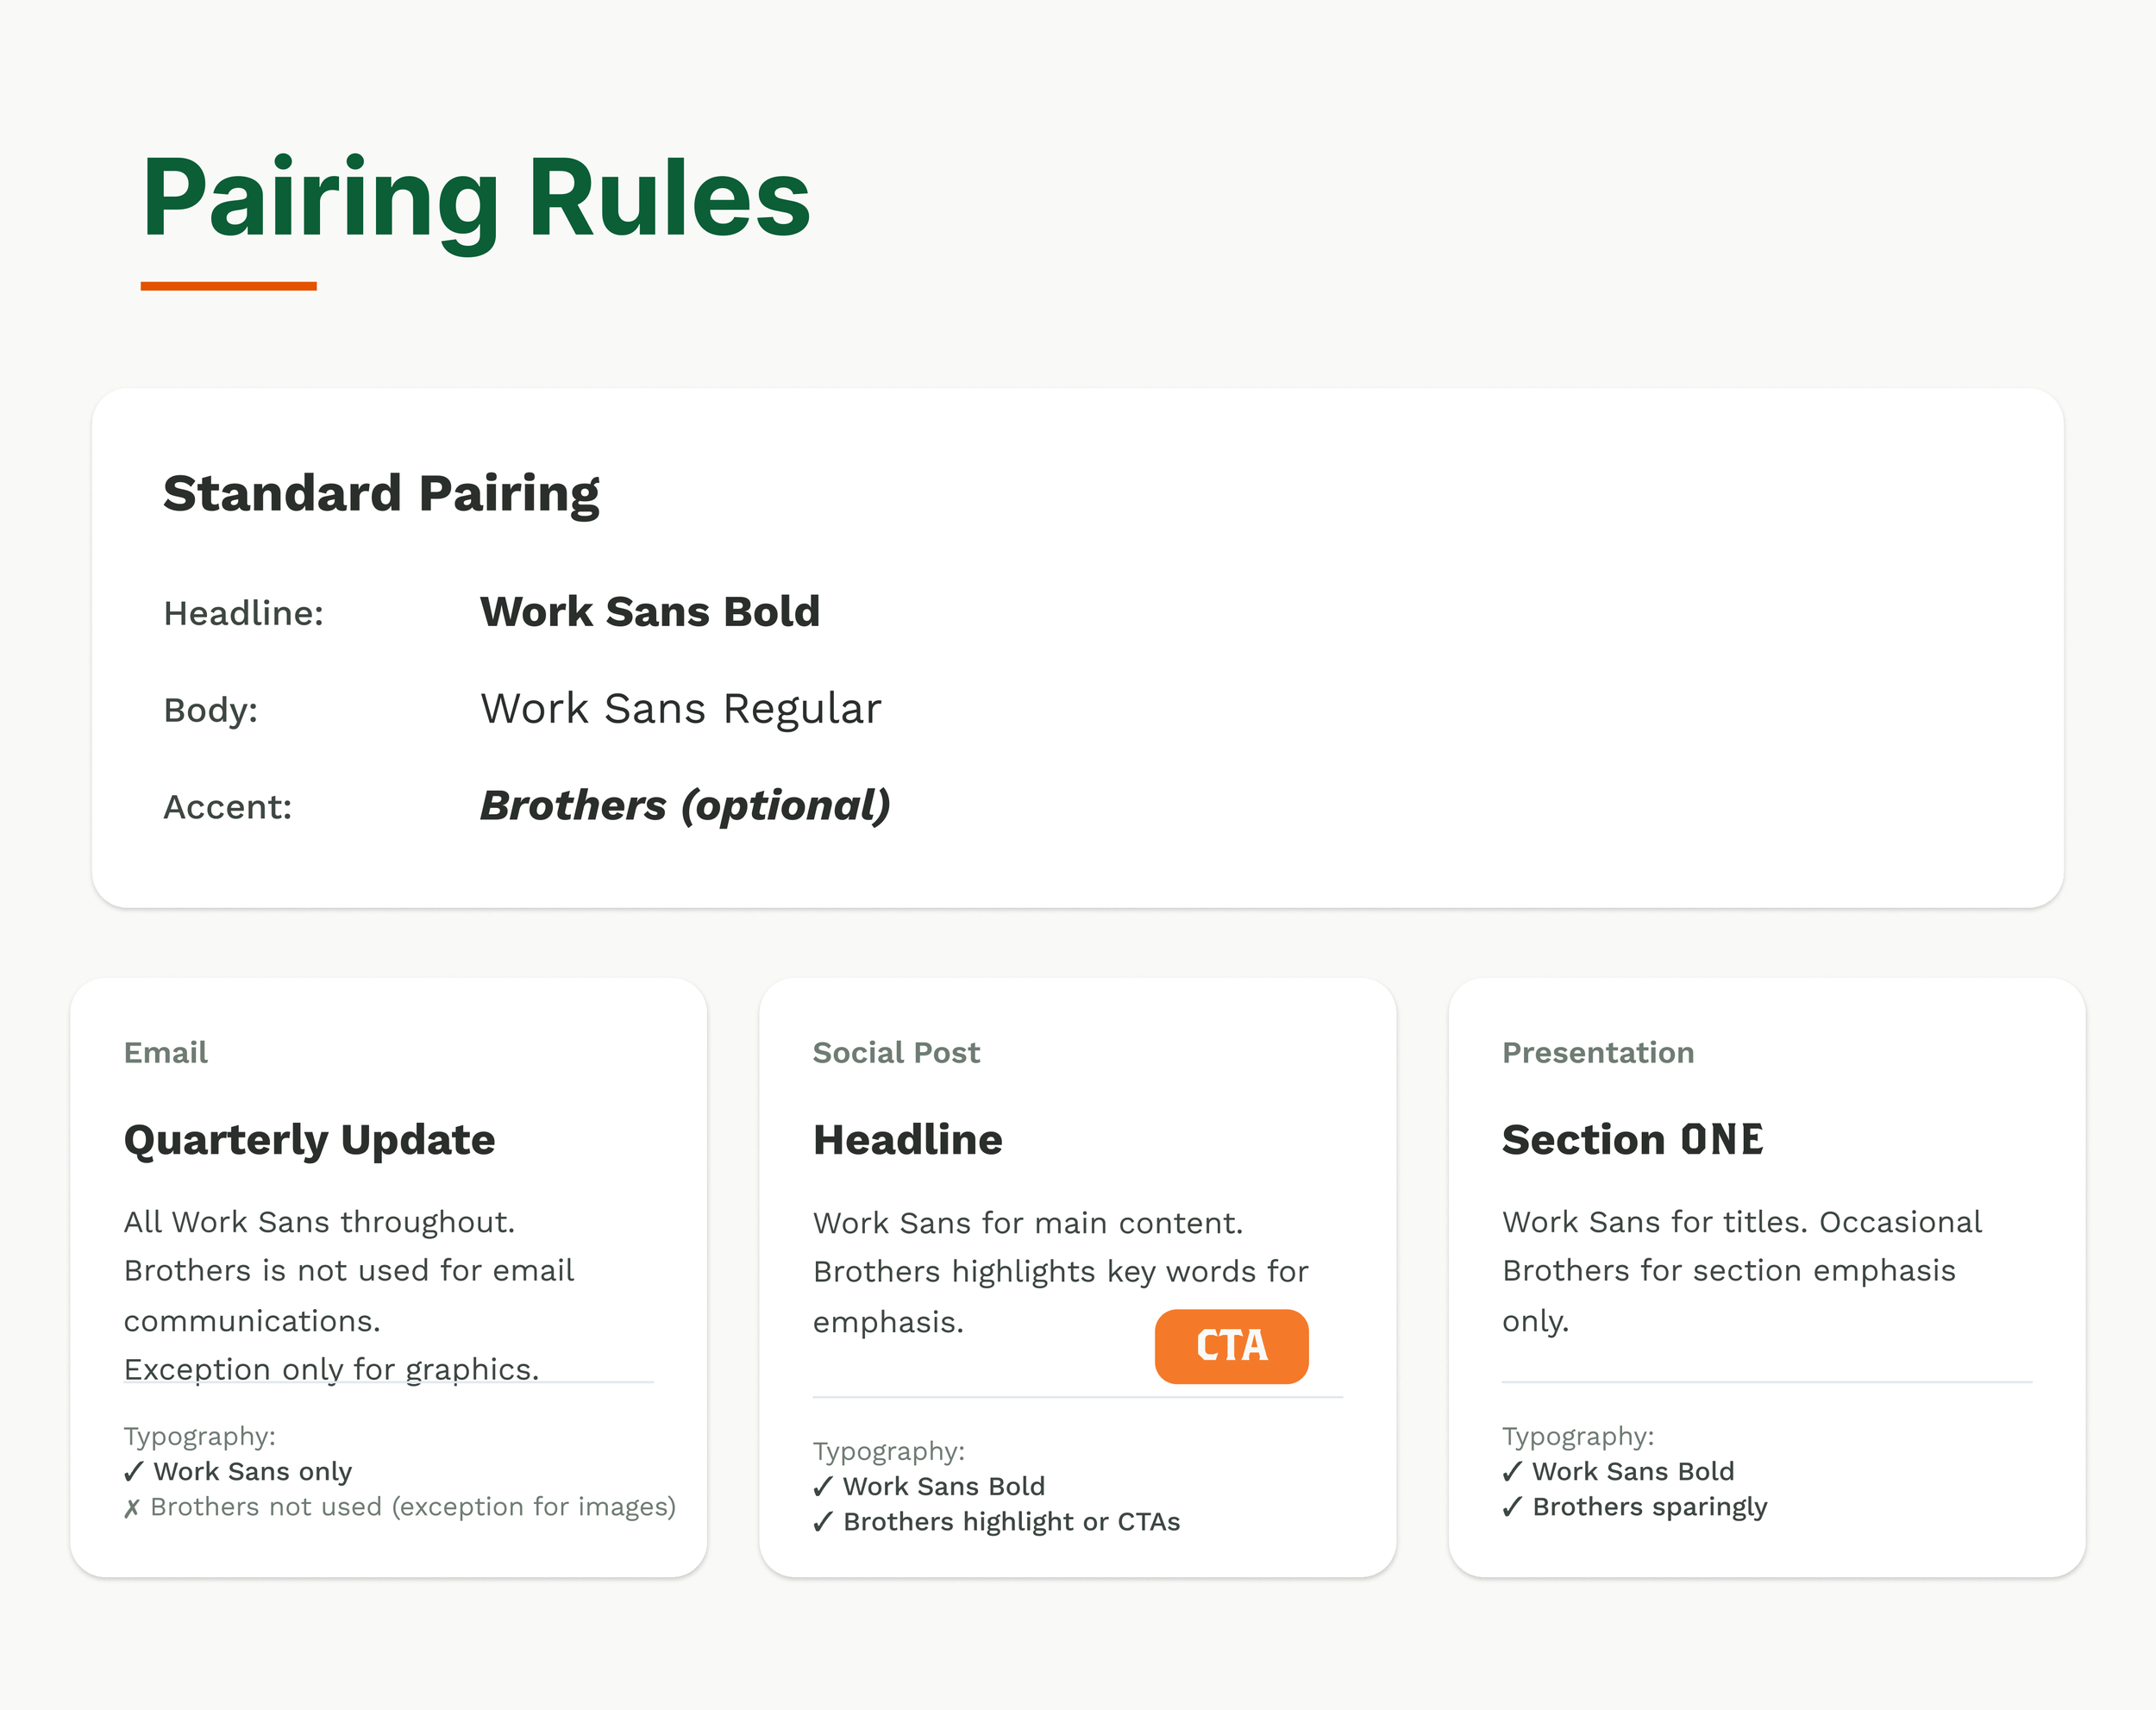Screen dimensions: 2156x1710
Task: Select the Work Sans Bold sample
Action: [x=650, y=612]
